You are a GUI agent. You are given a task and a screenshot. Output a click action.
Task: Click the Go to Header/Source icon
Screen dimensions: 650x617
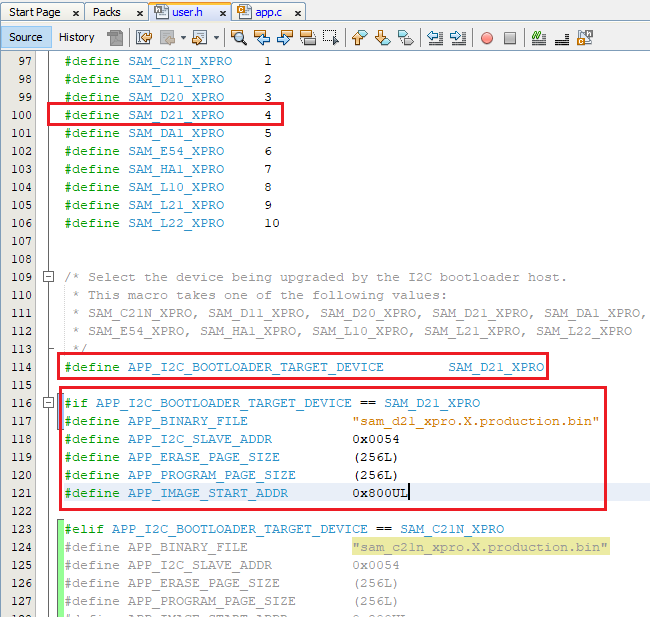(585, 38)
